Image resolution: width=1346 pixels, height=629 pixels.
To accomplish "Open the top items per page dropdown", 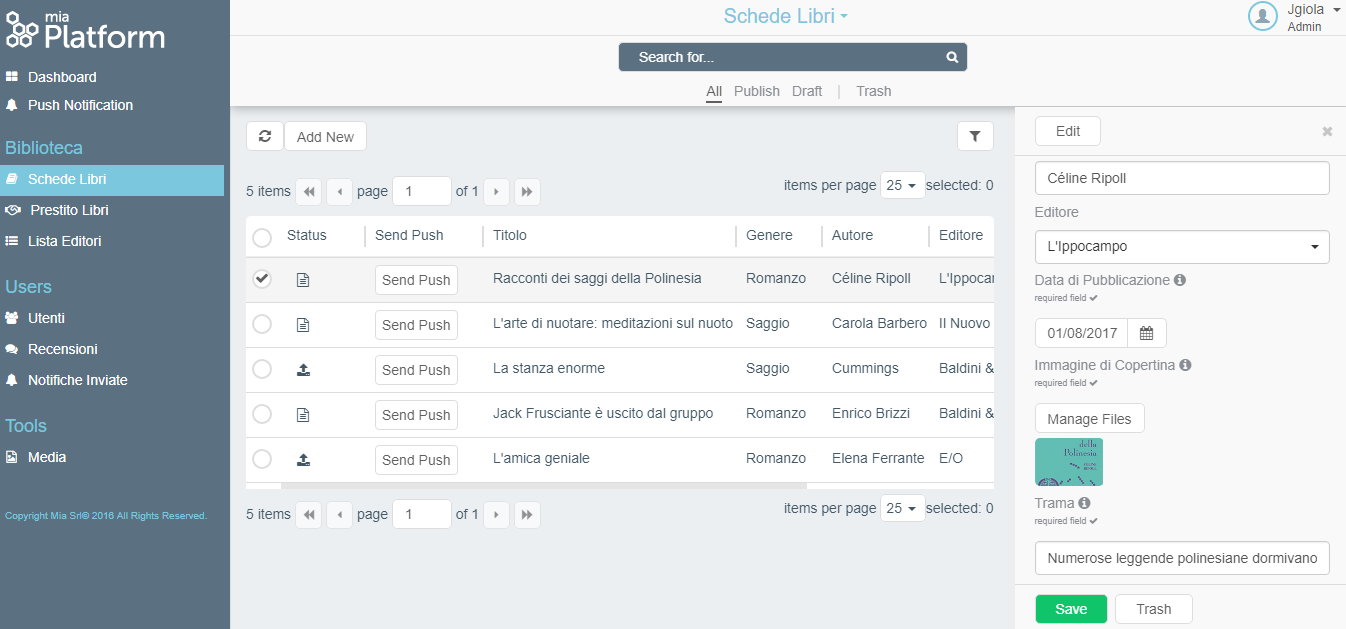I will pyautogui.click(x=902, y=185).
